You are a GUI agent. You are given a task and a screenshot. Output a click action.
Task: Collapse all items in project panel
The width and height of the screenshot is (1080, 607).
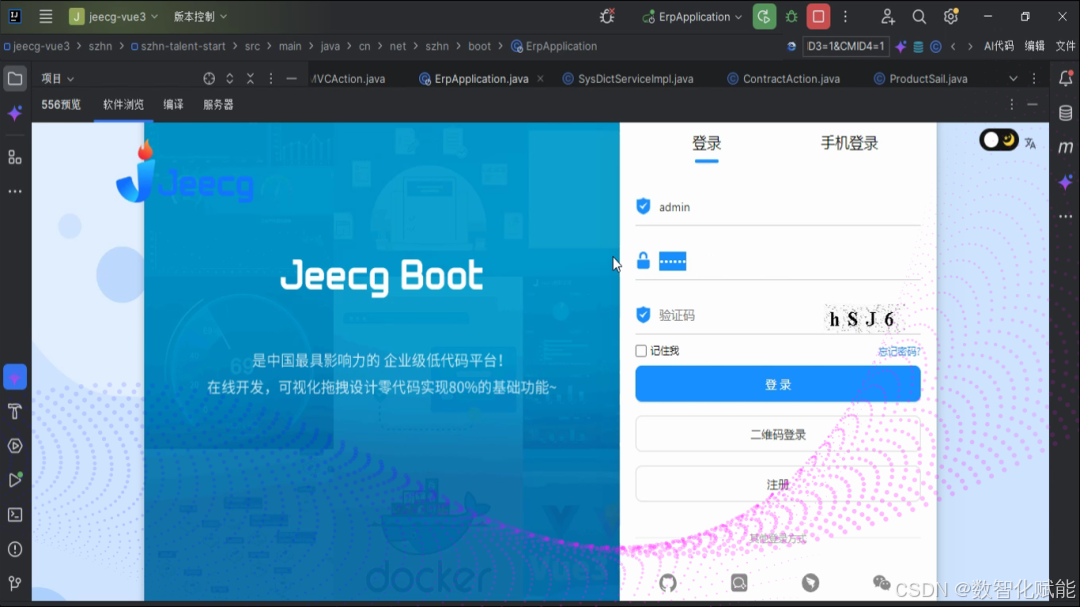coord(251,79)
